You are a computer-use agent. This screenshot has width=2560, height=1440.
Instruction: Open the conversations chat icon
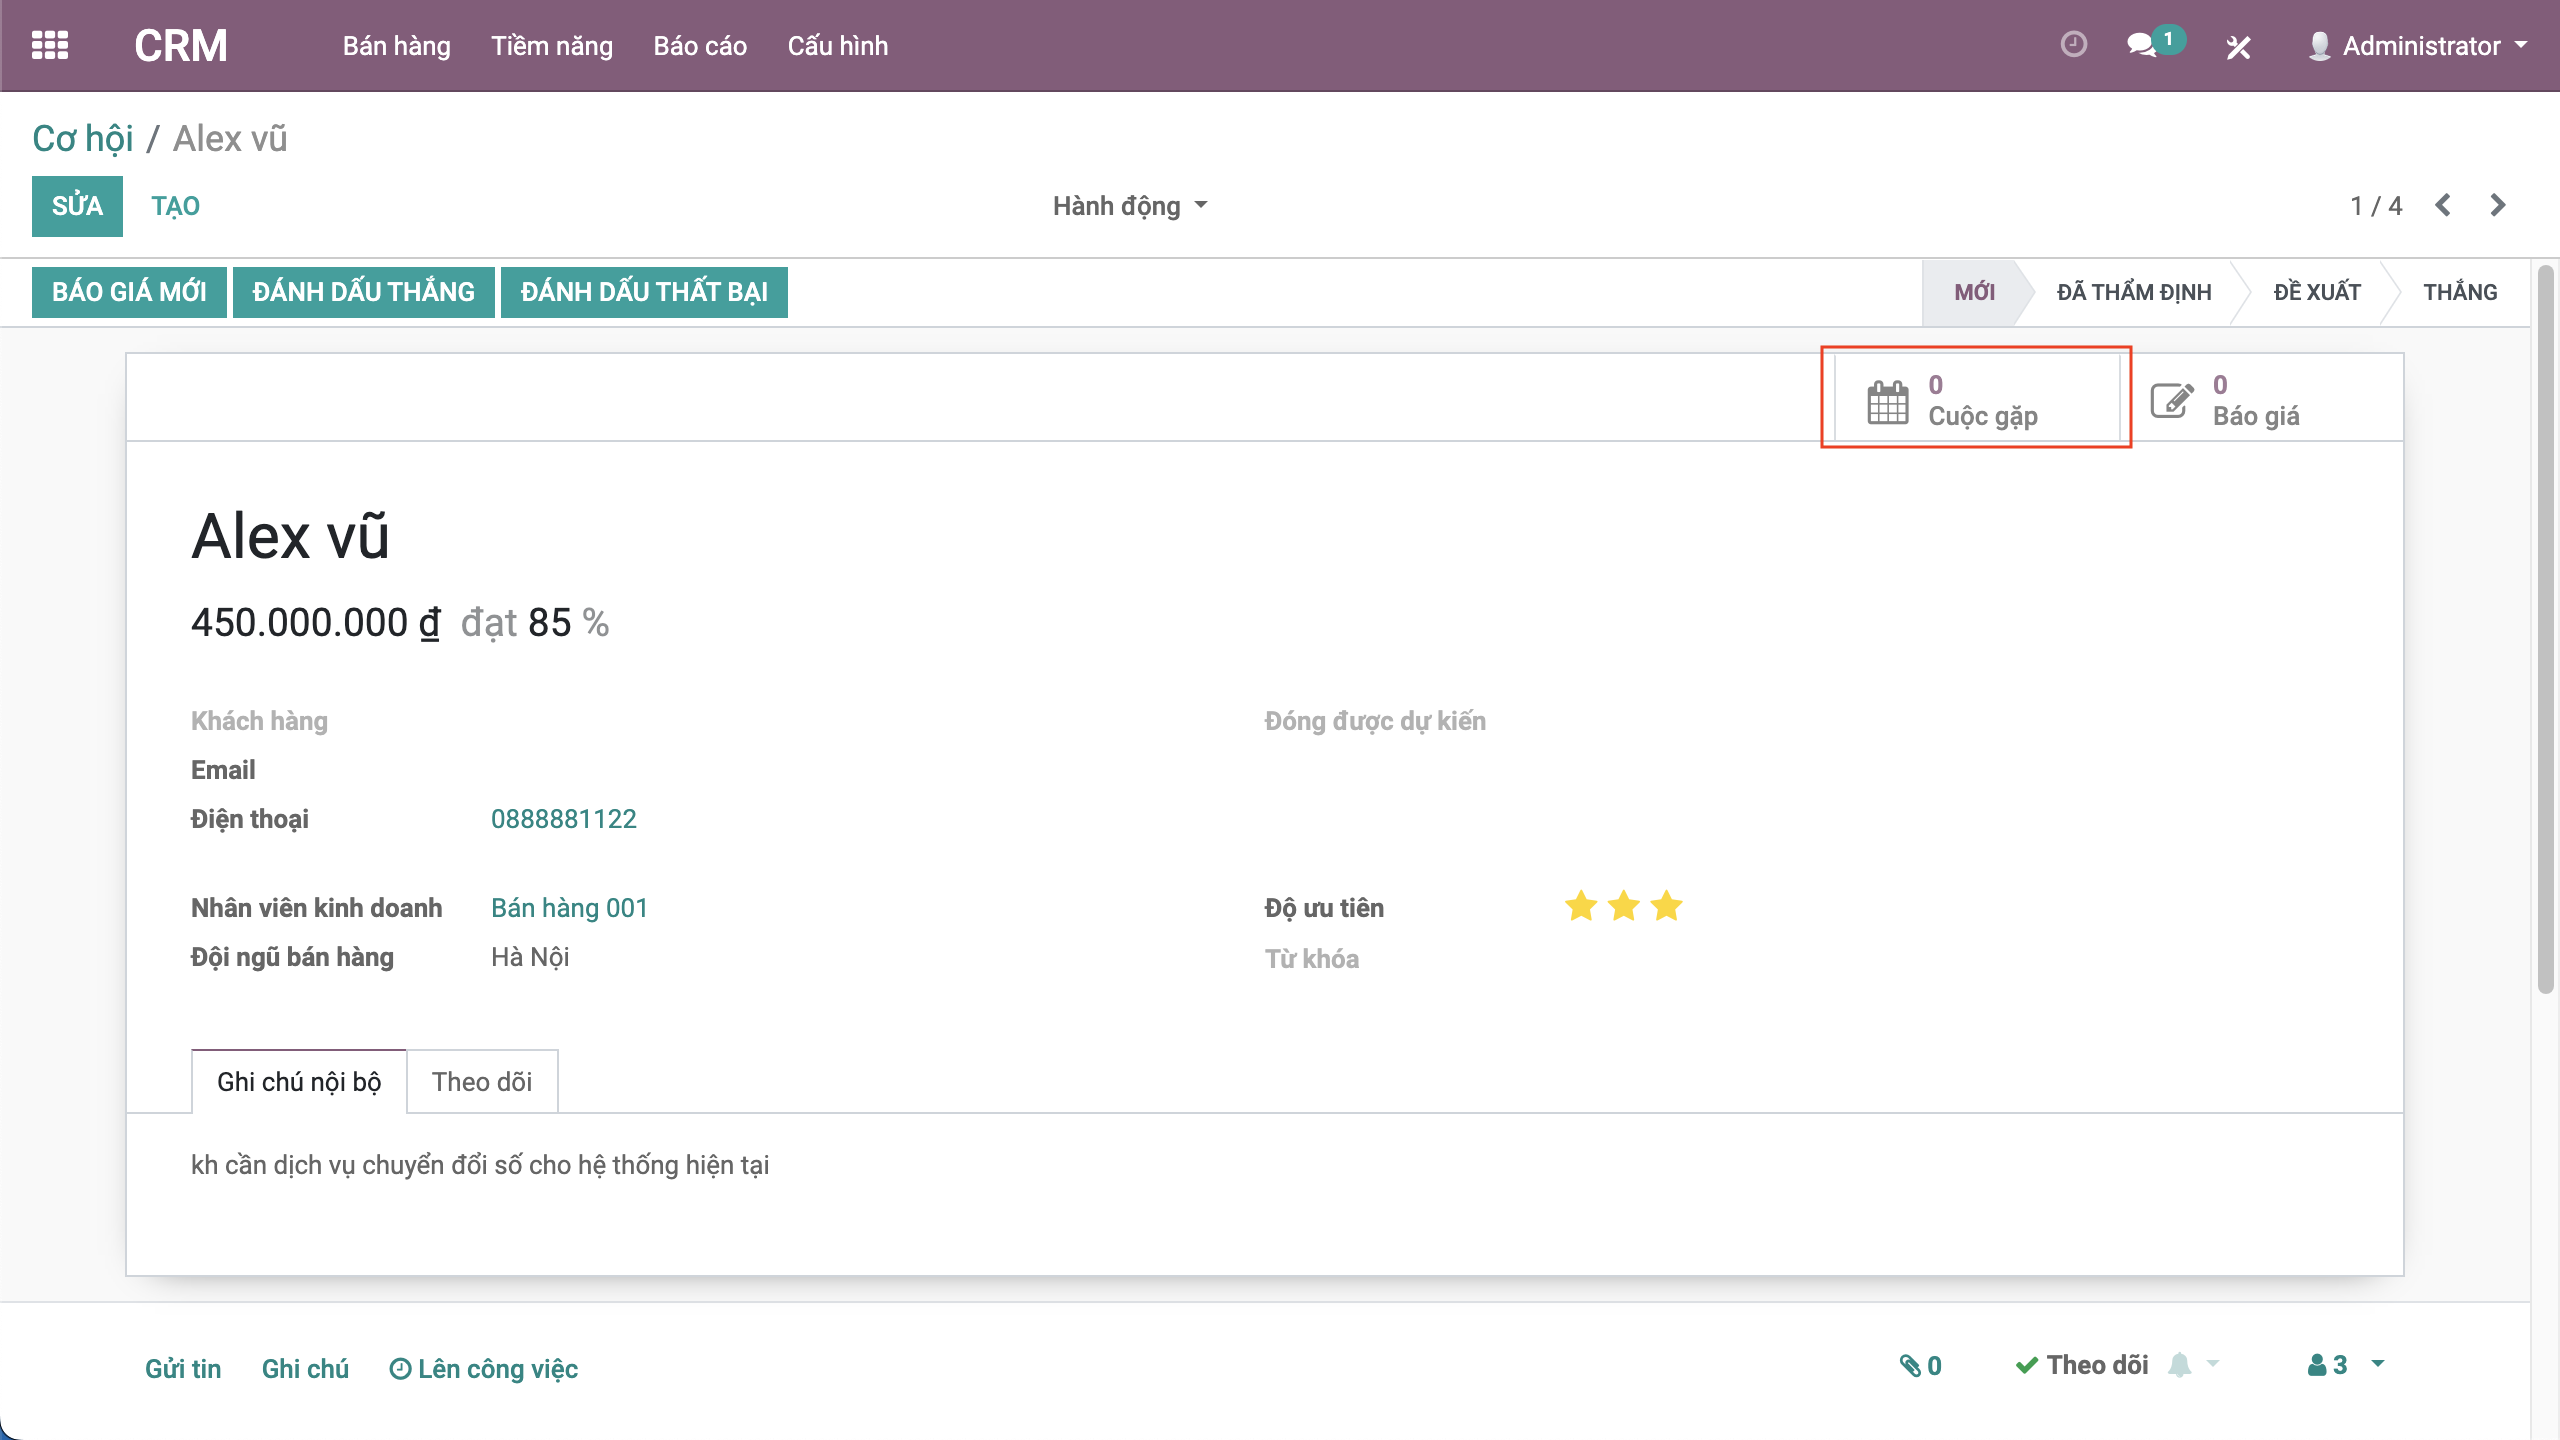(2141, 46)
